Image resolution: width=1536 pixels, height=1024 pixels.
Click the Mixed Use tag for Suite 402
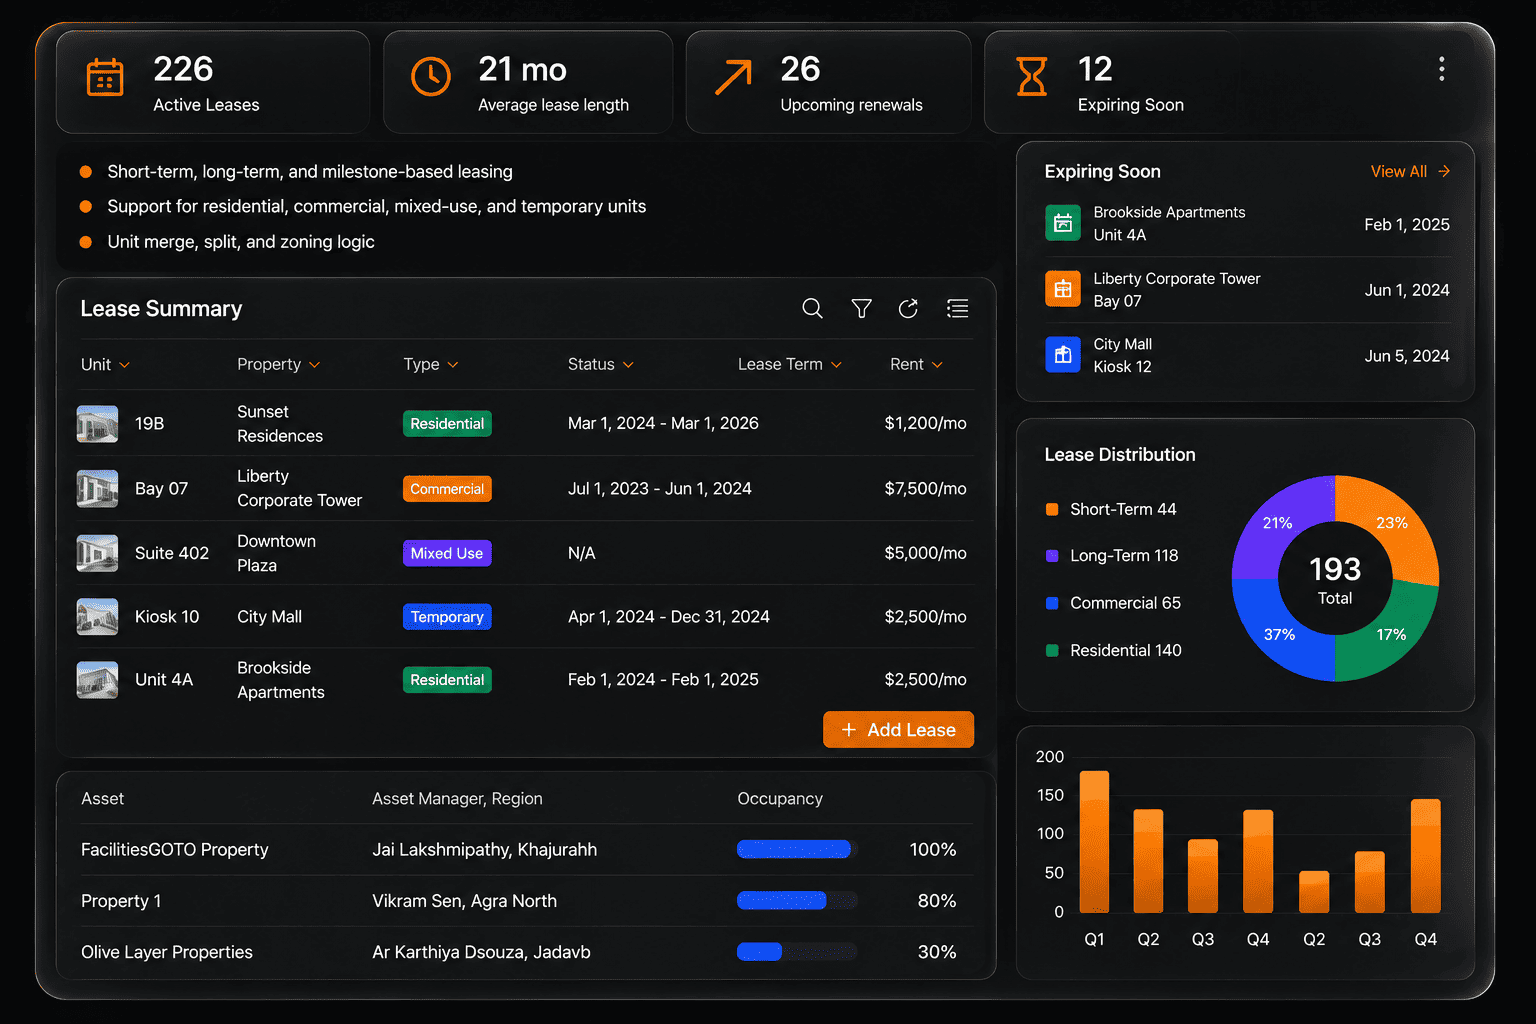coord(447,553)
